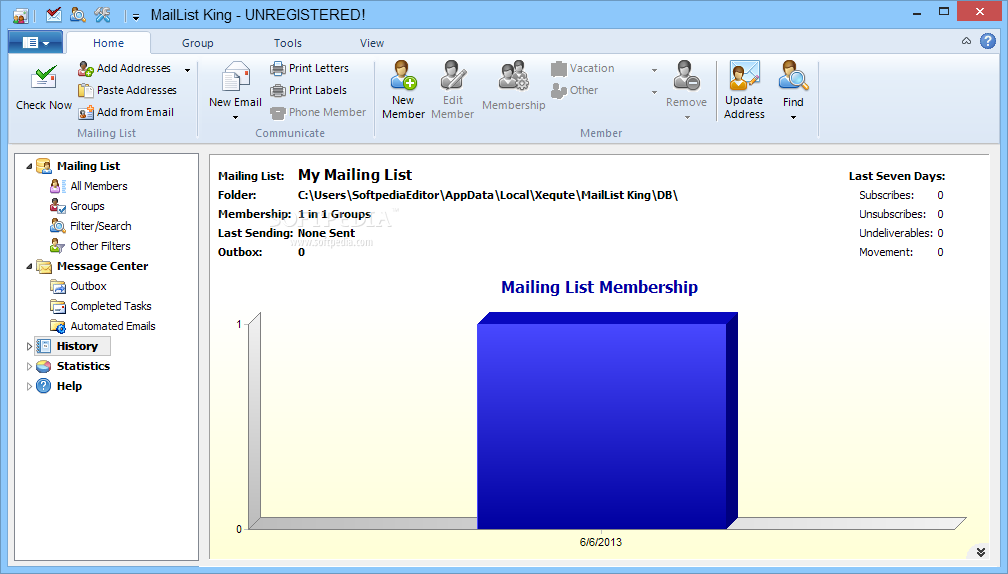Viewport: 1008px width, 574px height.
Task: Click the quick access tools icon
Action: [102, 14]
